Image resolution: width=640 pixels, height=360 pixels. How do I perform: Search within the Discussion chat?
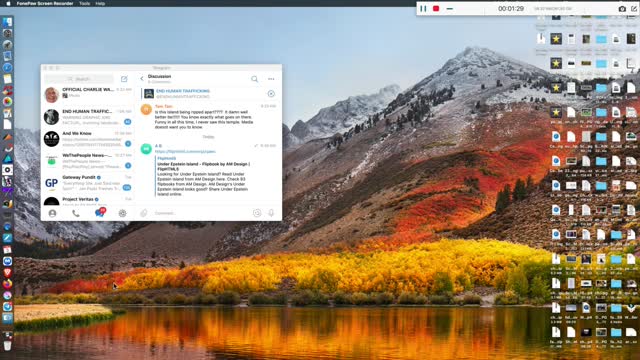pyautogui.click(x=254, y=79)
